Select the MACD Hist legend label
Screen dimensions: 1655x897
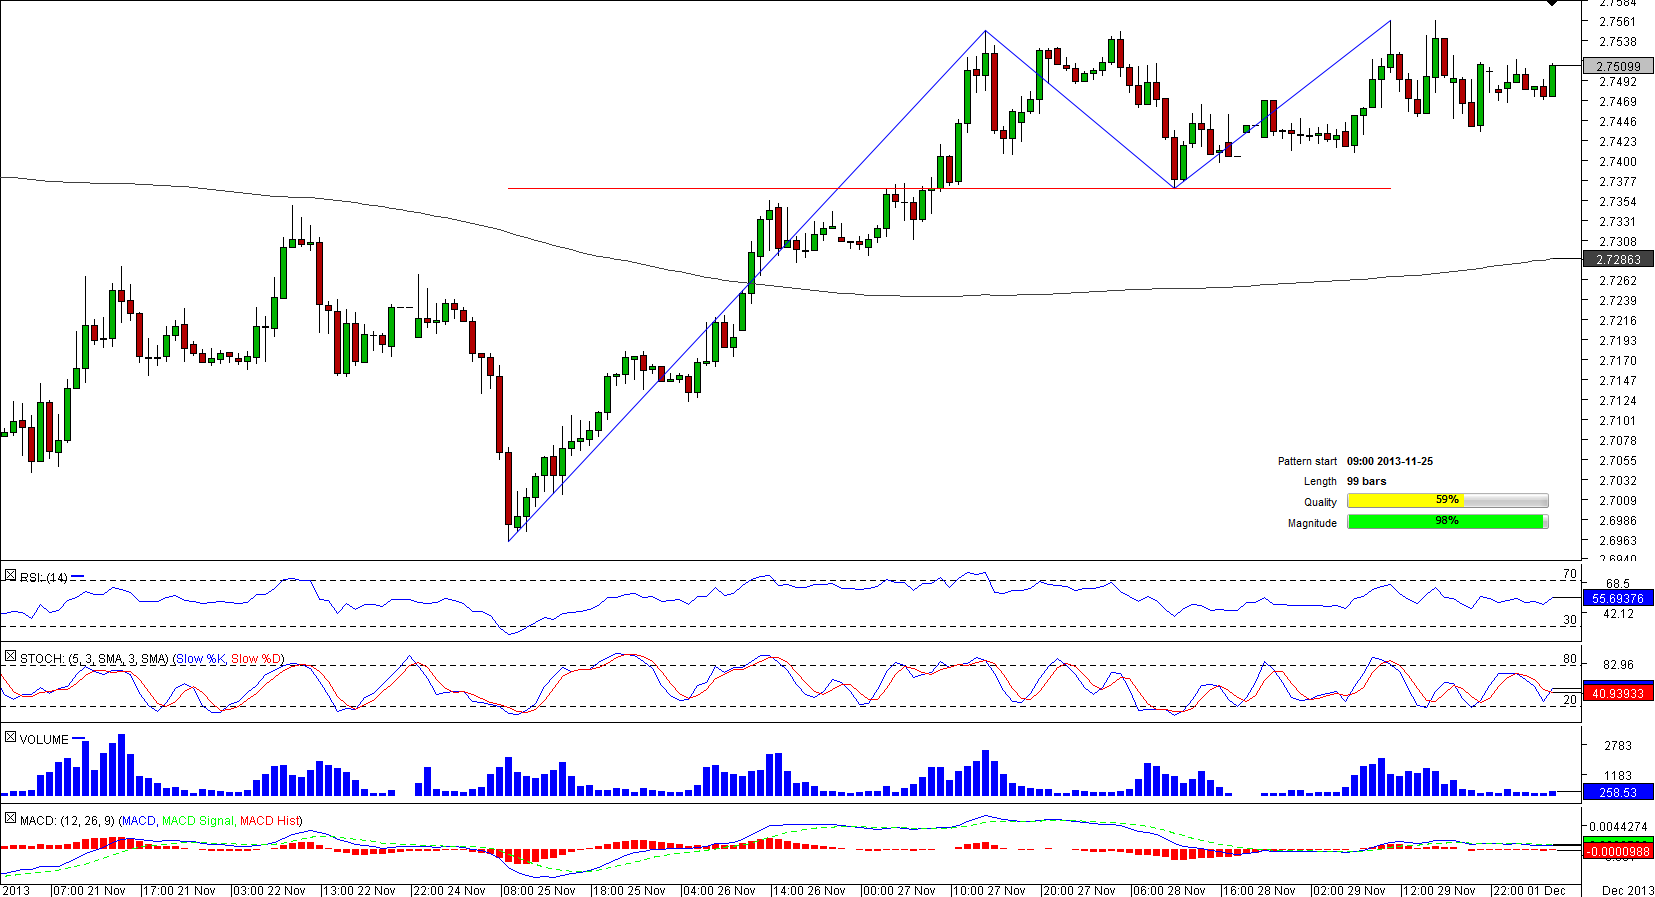269,821
